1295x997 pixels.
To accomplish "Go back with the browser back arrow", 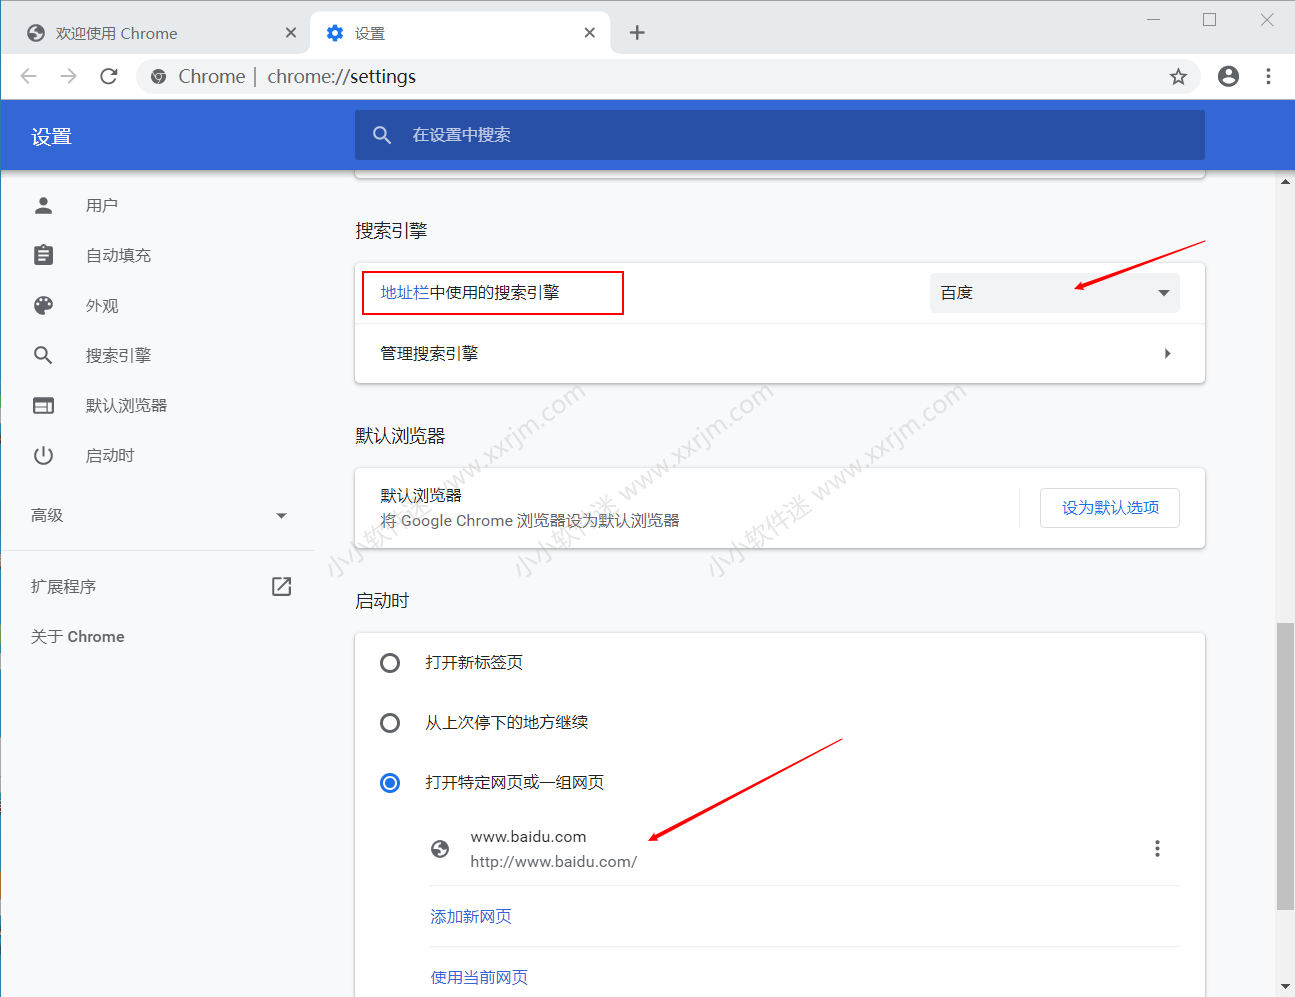I will (29, 76).
